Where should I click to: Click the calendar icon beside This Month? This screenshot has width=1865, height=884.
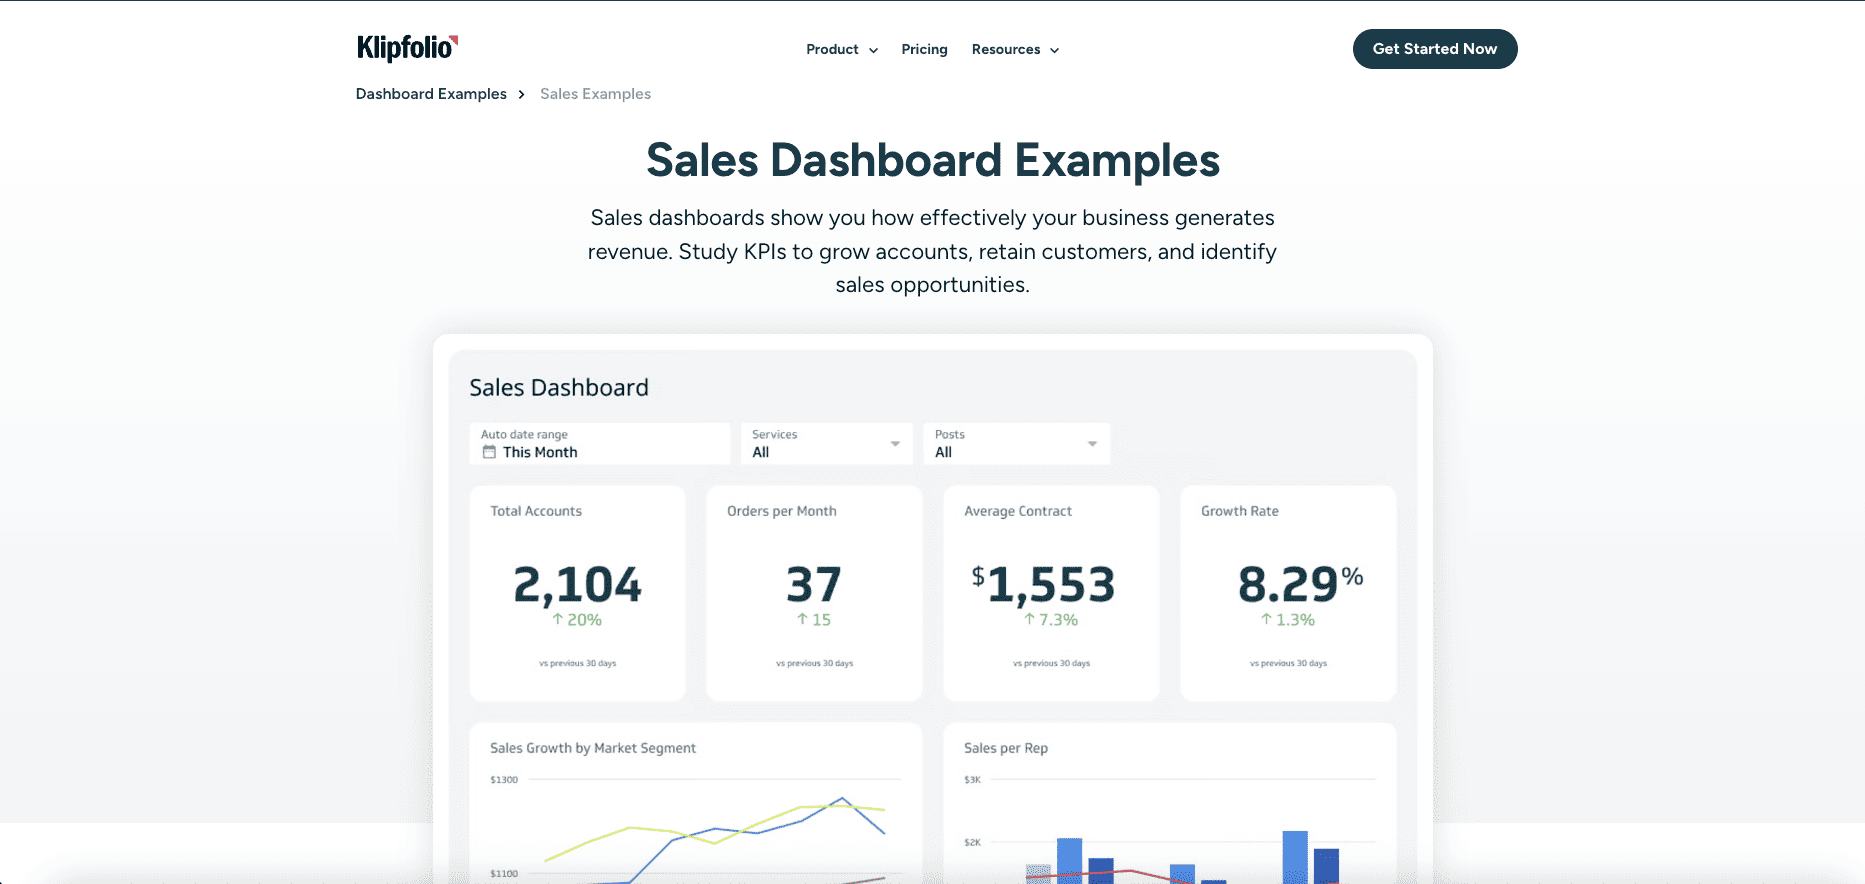pyautogui.click(x=489, y=452)
